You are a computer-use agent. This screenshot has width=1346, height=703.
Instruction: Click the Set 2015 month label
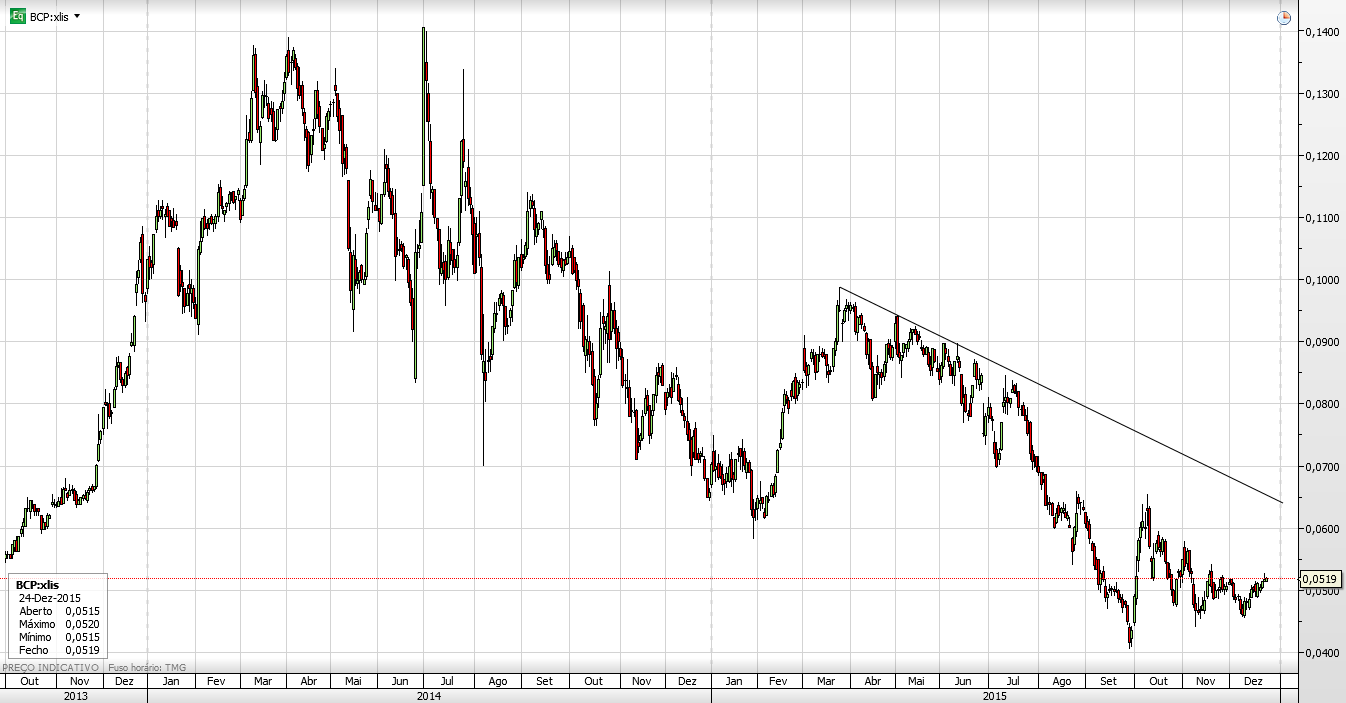pyautogui.click(x=1109, y=681)
